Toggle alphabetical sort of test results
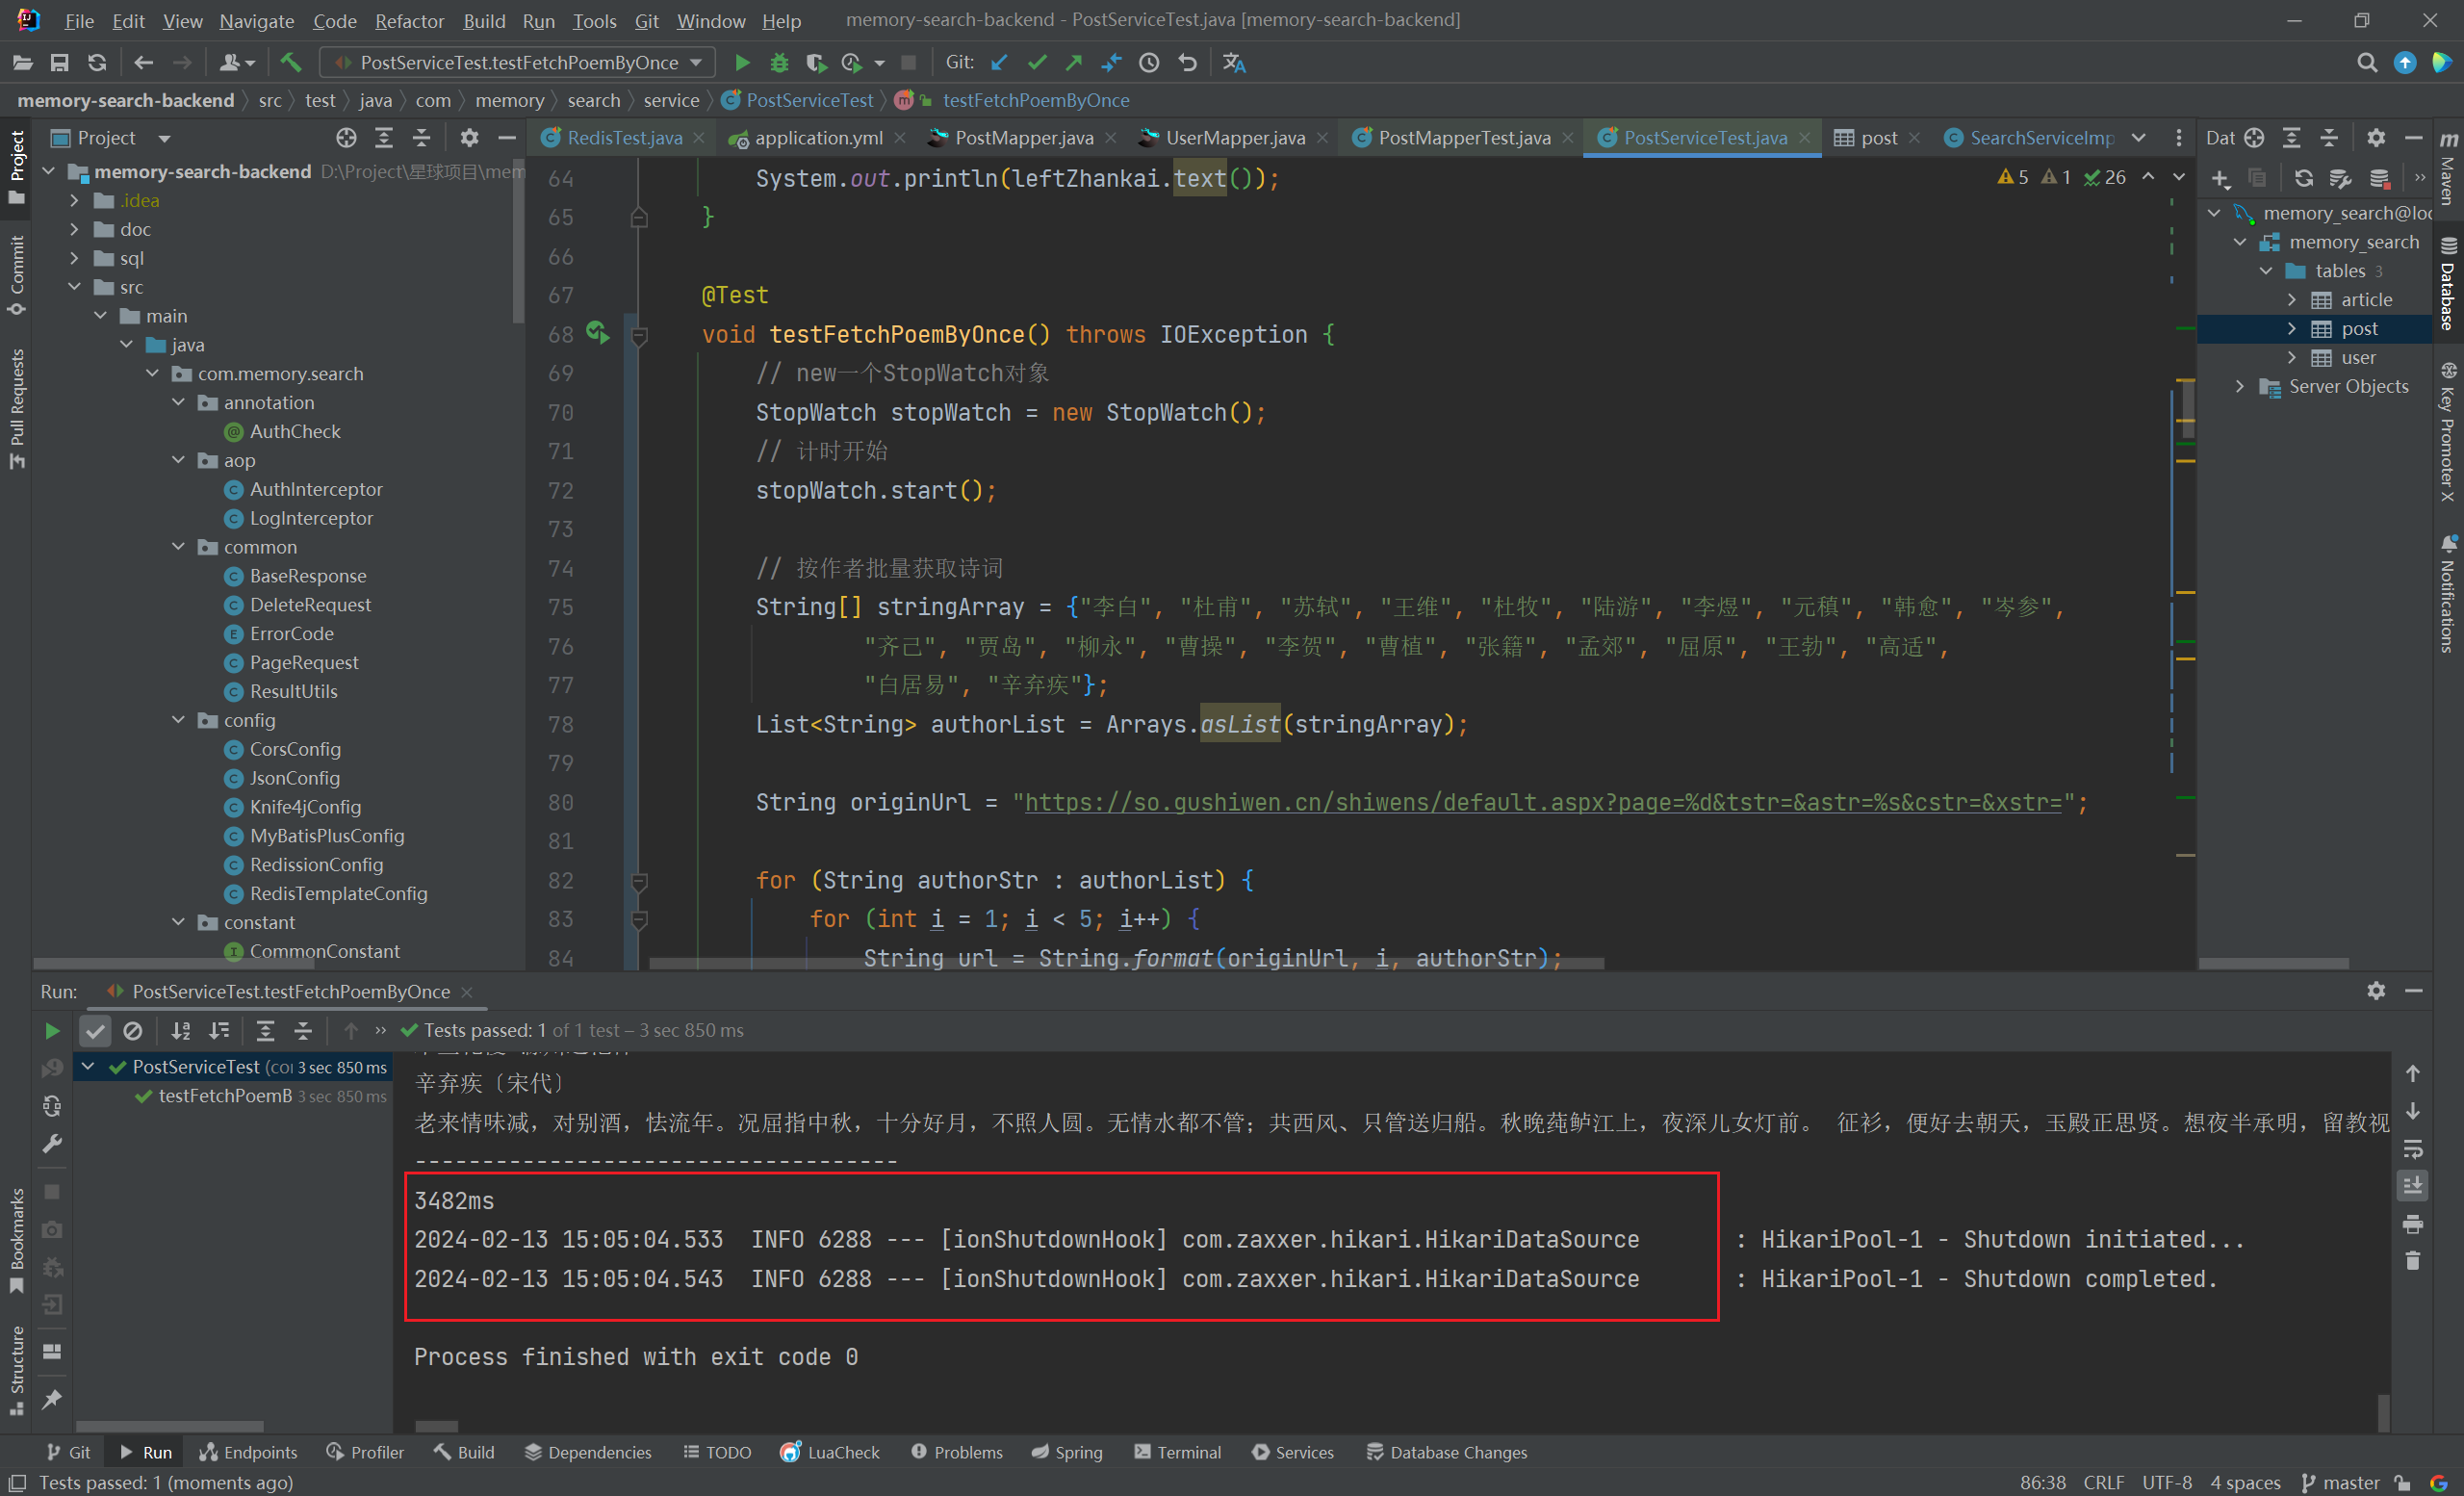Viewport: 2464px width, 1496px height. [x=180, y=1030]
